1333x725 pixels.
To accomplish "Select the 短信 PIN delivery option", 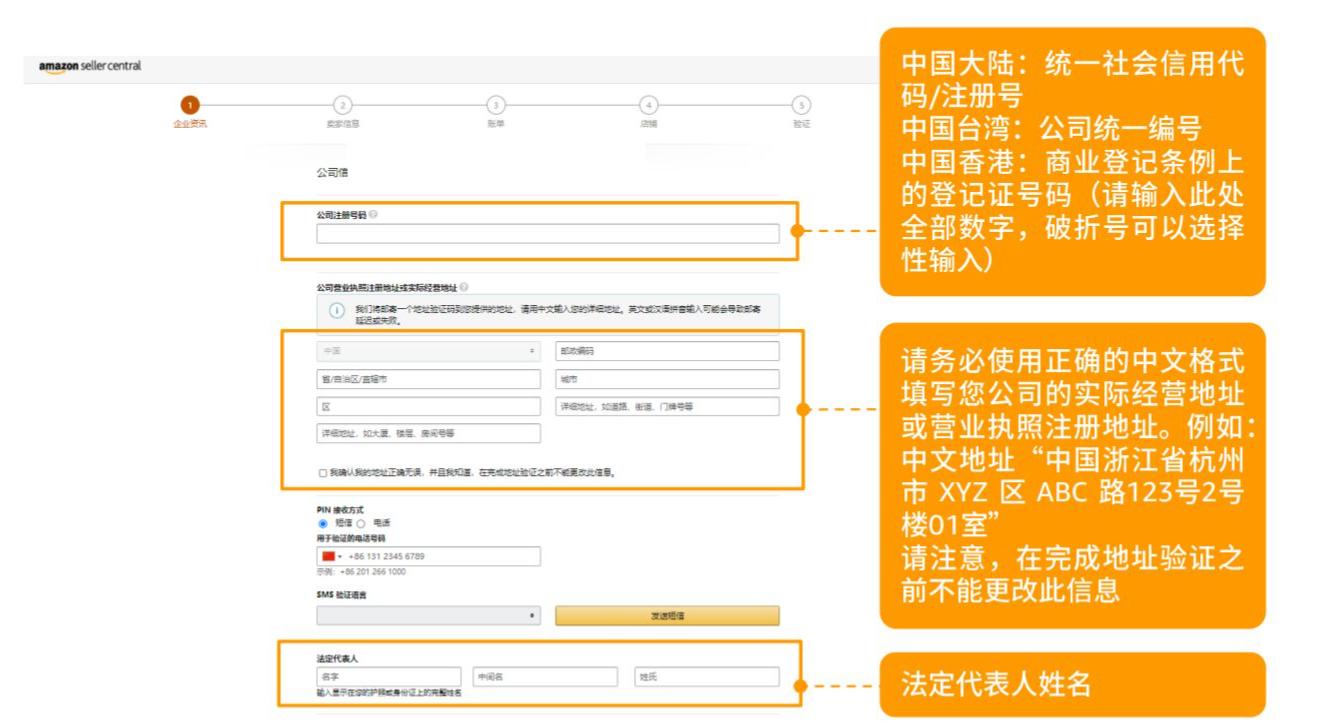I will tap(324, 522).
